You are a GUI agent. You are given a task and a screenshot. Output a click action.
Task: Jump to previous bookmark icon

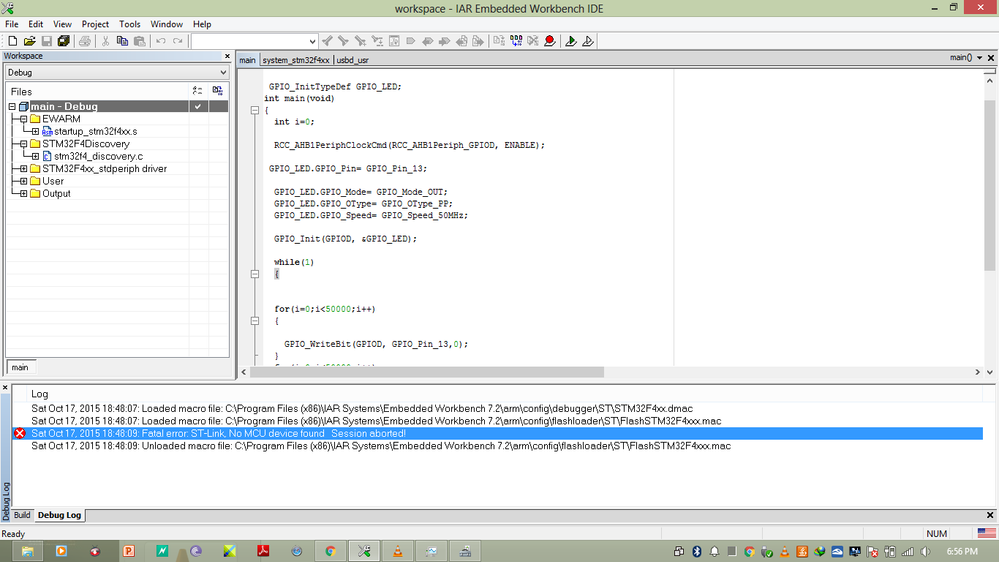click(x=428, y=41)
